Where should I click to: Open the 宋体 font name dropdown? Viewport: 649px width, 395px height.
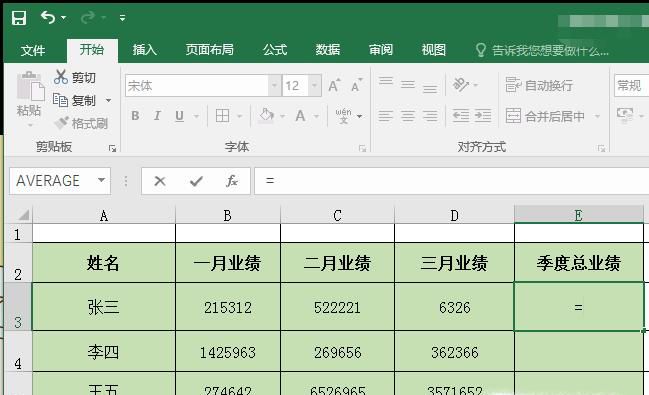tap(274, 86)
